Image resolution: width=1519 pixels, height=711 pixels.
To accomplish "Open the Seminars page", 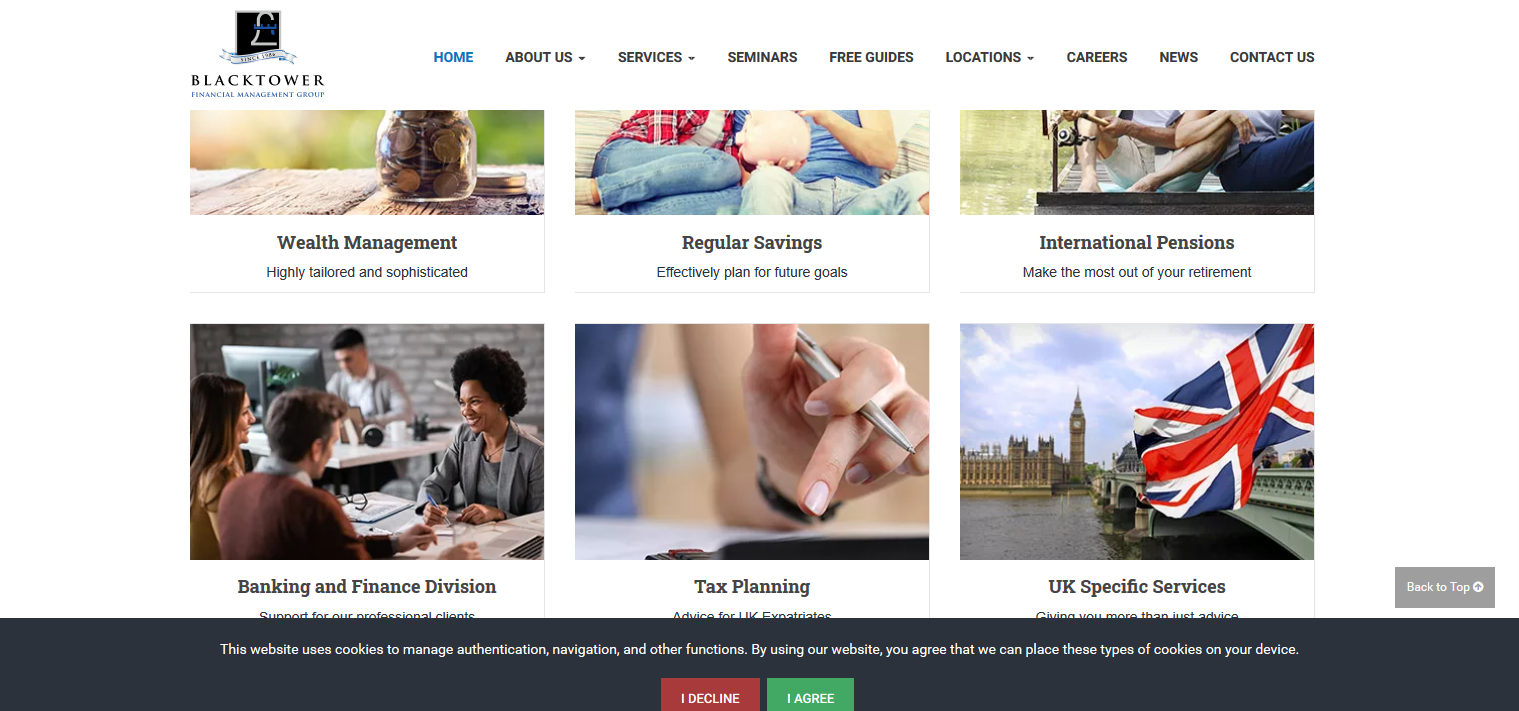I will pyautogui.click(x=762, y=57).
